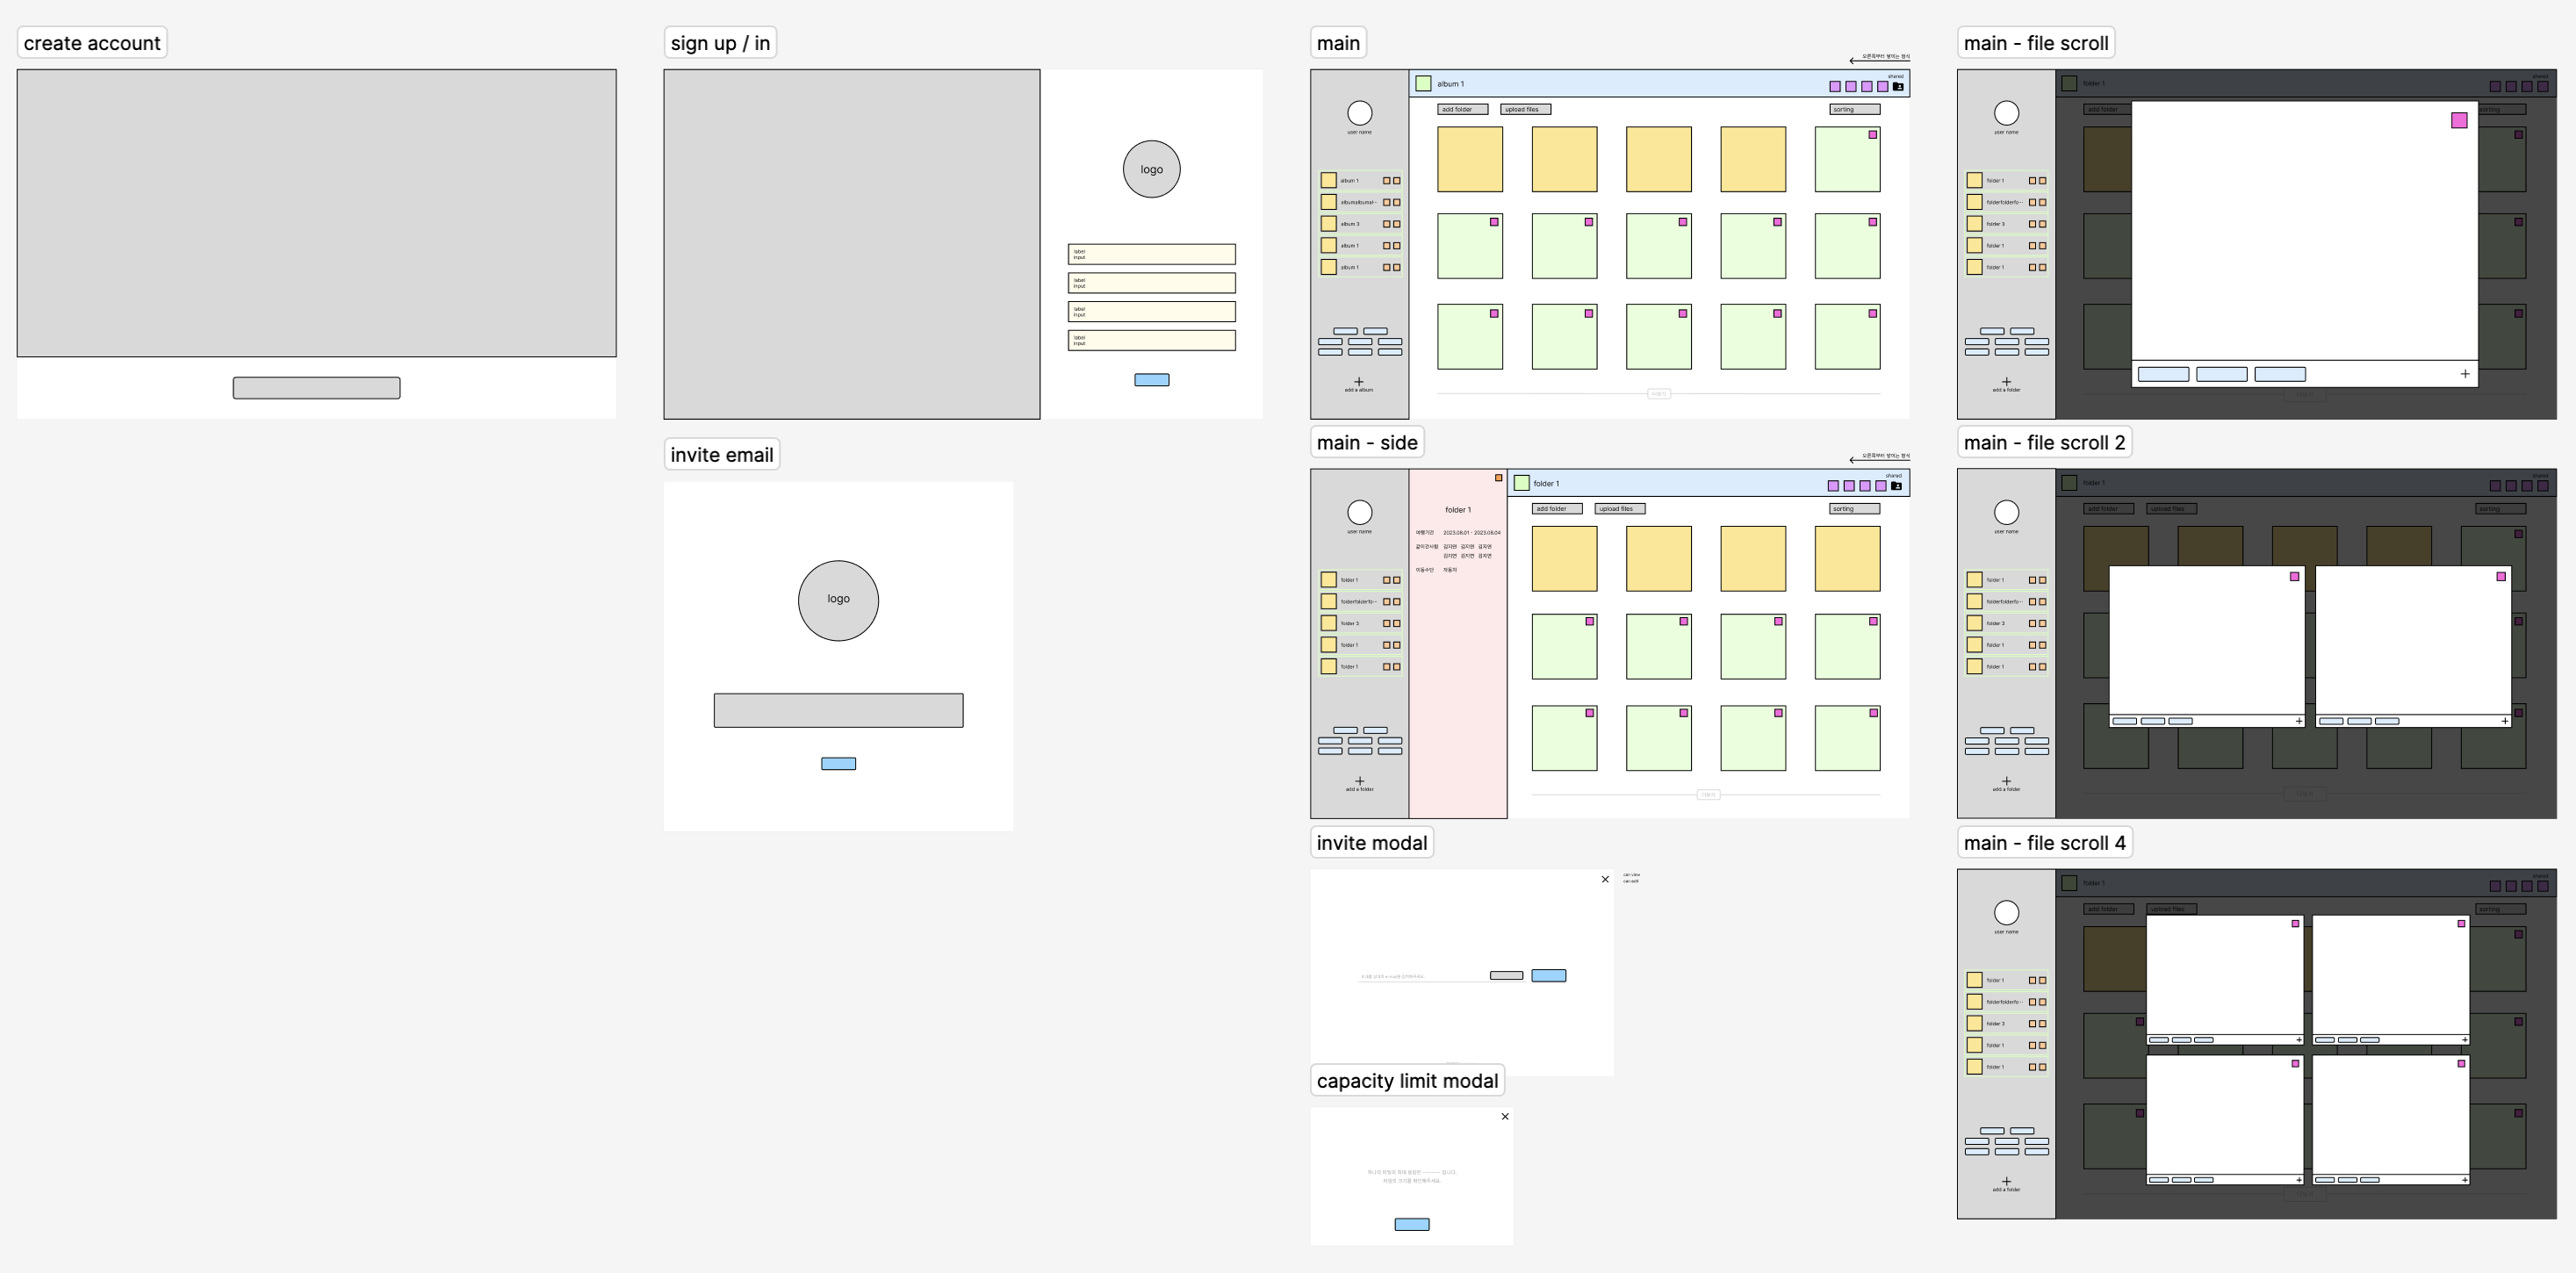Select the "sign up / in" frame label
The height and width of the screenshot is (1273, 2576).
coord(720,43)
